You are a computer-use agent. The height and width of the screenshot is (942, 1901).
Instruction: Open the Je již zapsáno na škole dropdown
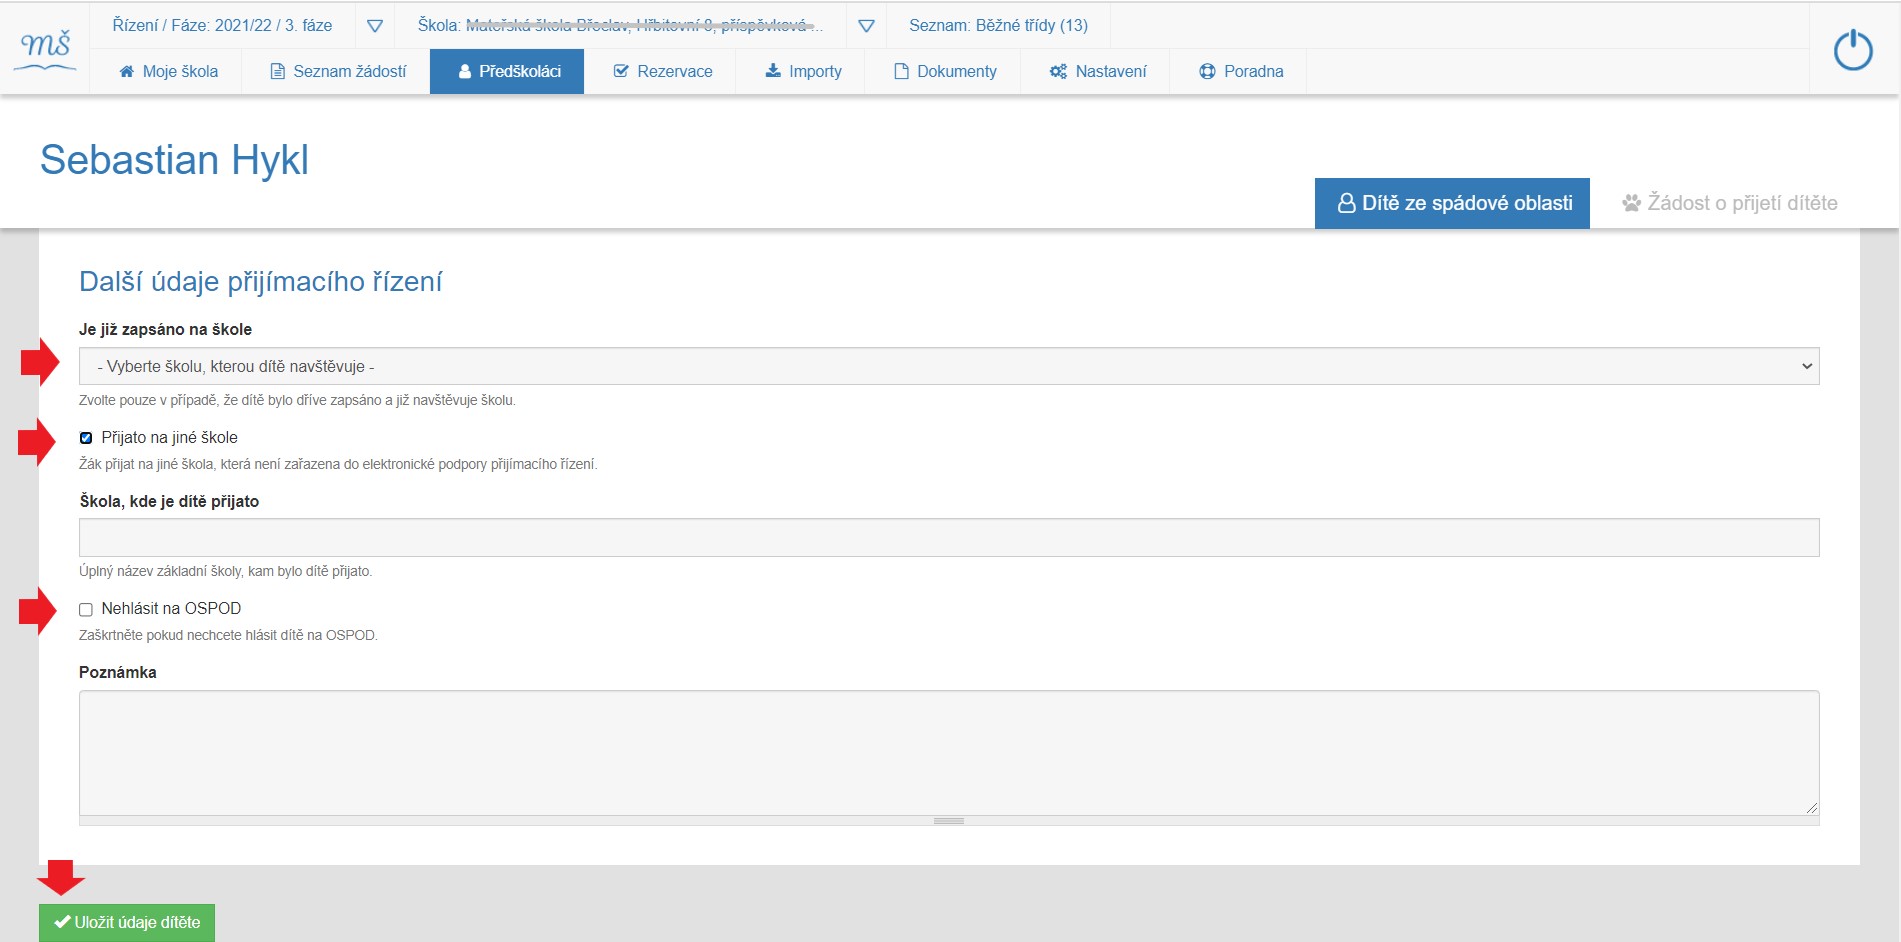(949, 366)
